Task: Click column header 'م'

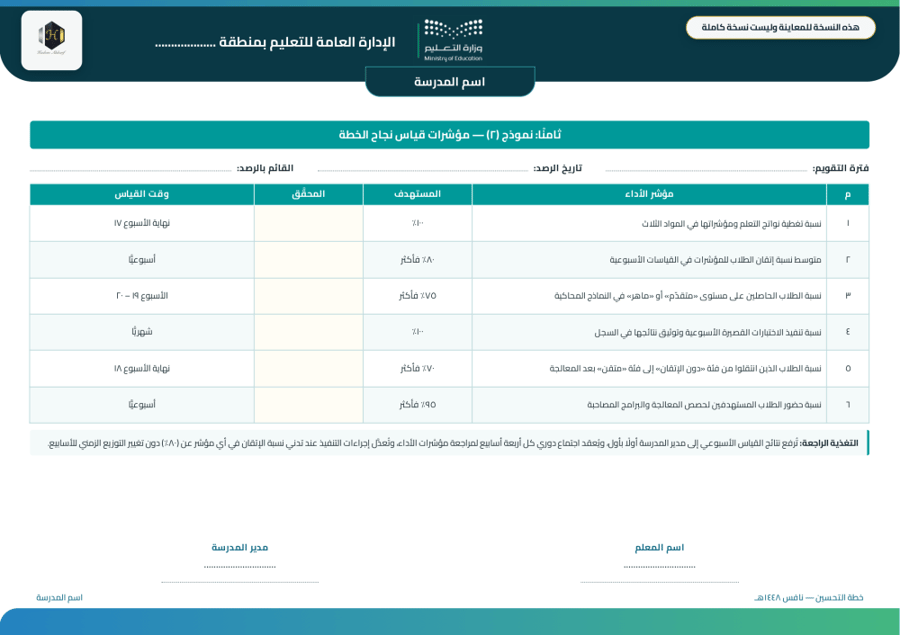Action: (848, 195)
